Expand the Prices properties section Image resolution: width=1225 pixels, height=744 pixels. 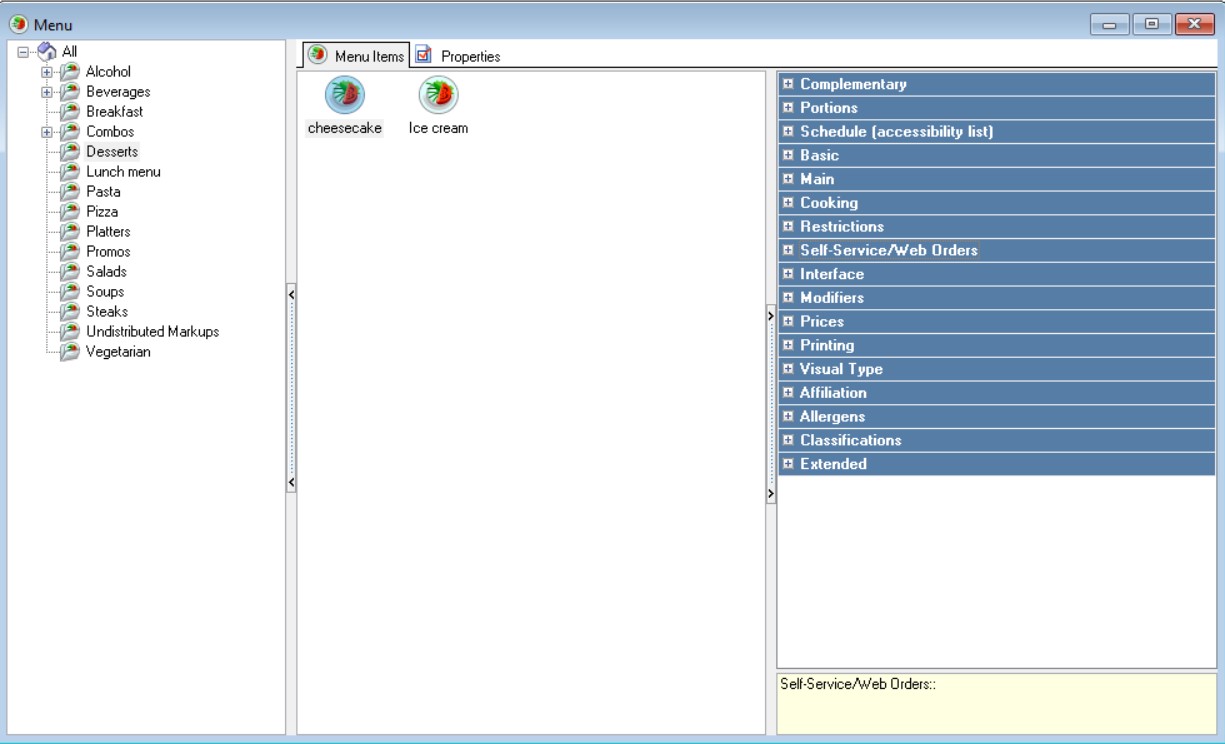tap(788, 322)
